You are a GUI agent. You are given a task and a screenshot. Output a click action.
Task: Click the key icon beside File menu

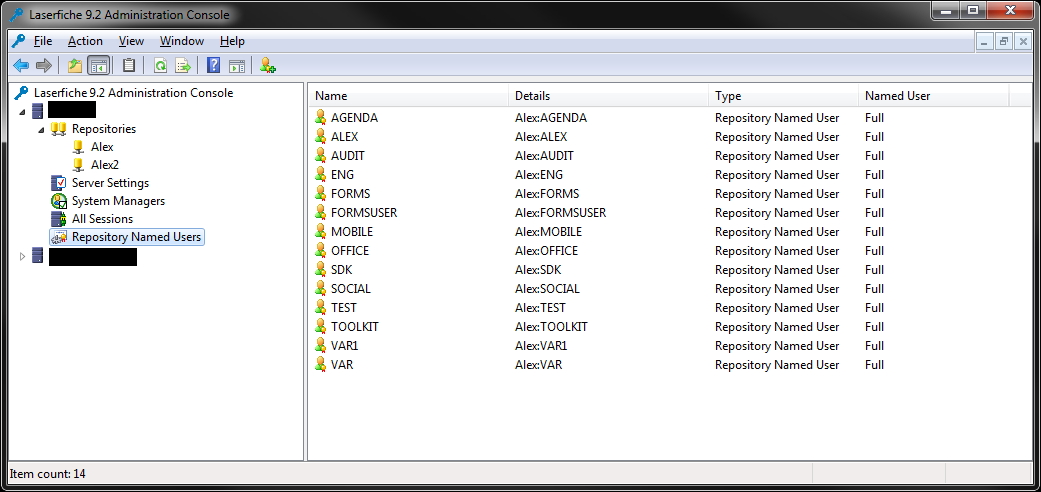(x=18, y=41)
